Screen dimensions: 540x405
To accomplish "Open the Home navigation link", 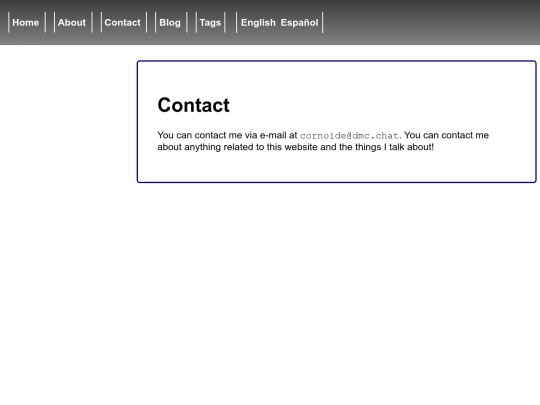I will pos(25,22).
